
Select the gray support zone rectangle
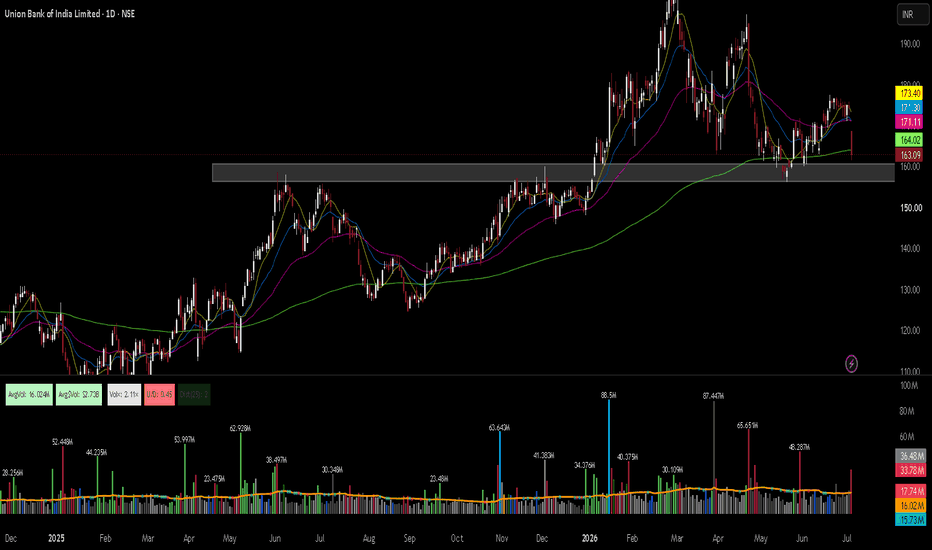[553, 172]
